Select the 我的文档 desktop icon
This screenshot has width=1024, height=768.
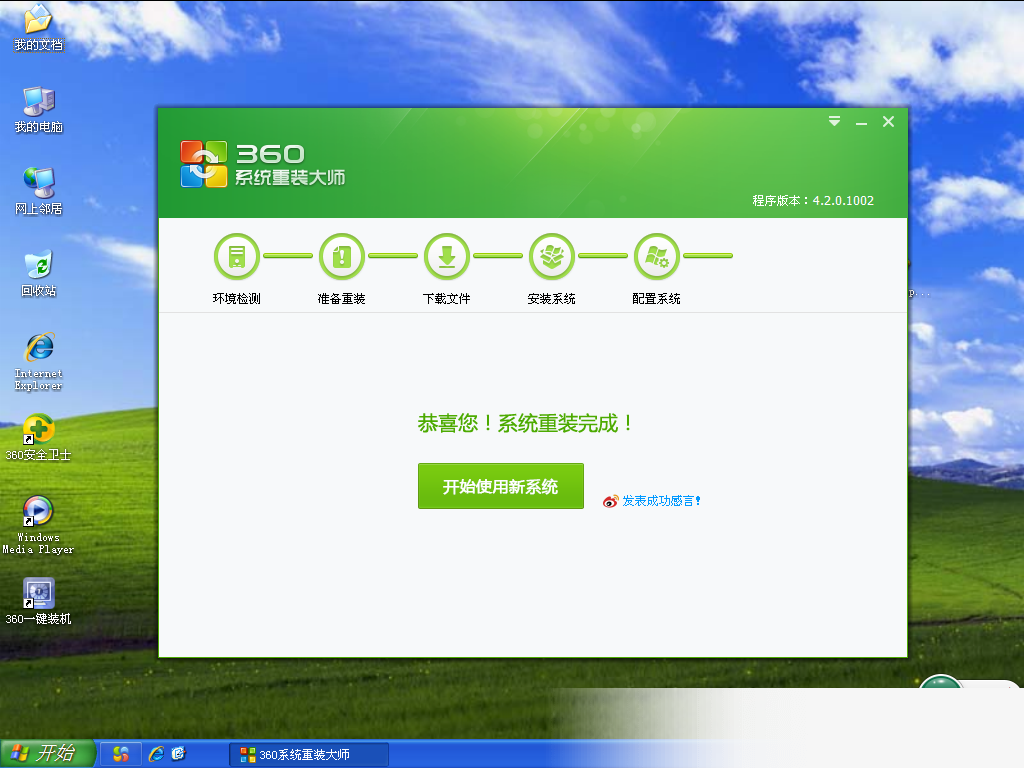[39, 27]
